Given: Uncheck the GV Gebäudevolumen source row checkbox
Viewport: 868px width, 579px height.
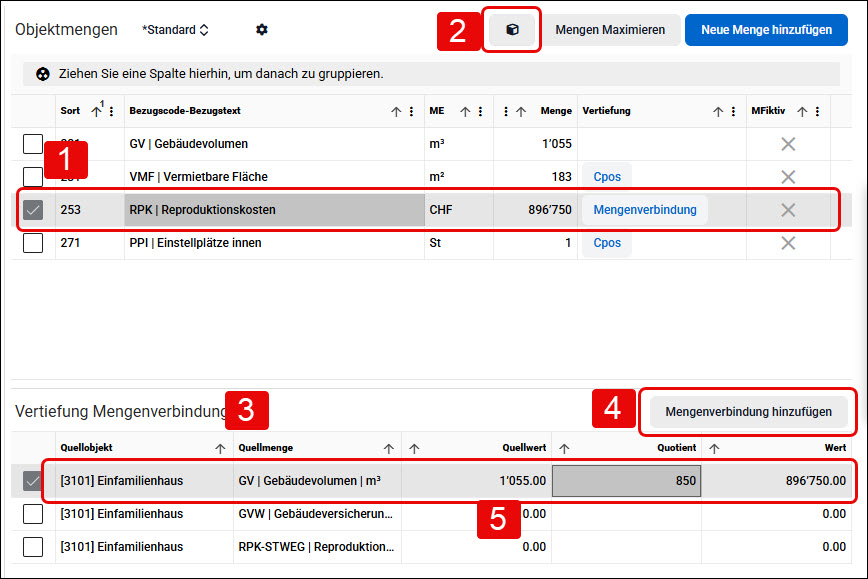Looking at the screenshot, I should click(33, 480).
